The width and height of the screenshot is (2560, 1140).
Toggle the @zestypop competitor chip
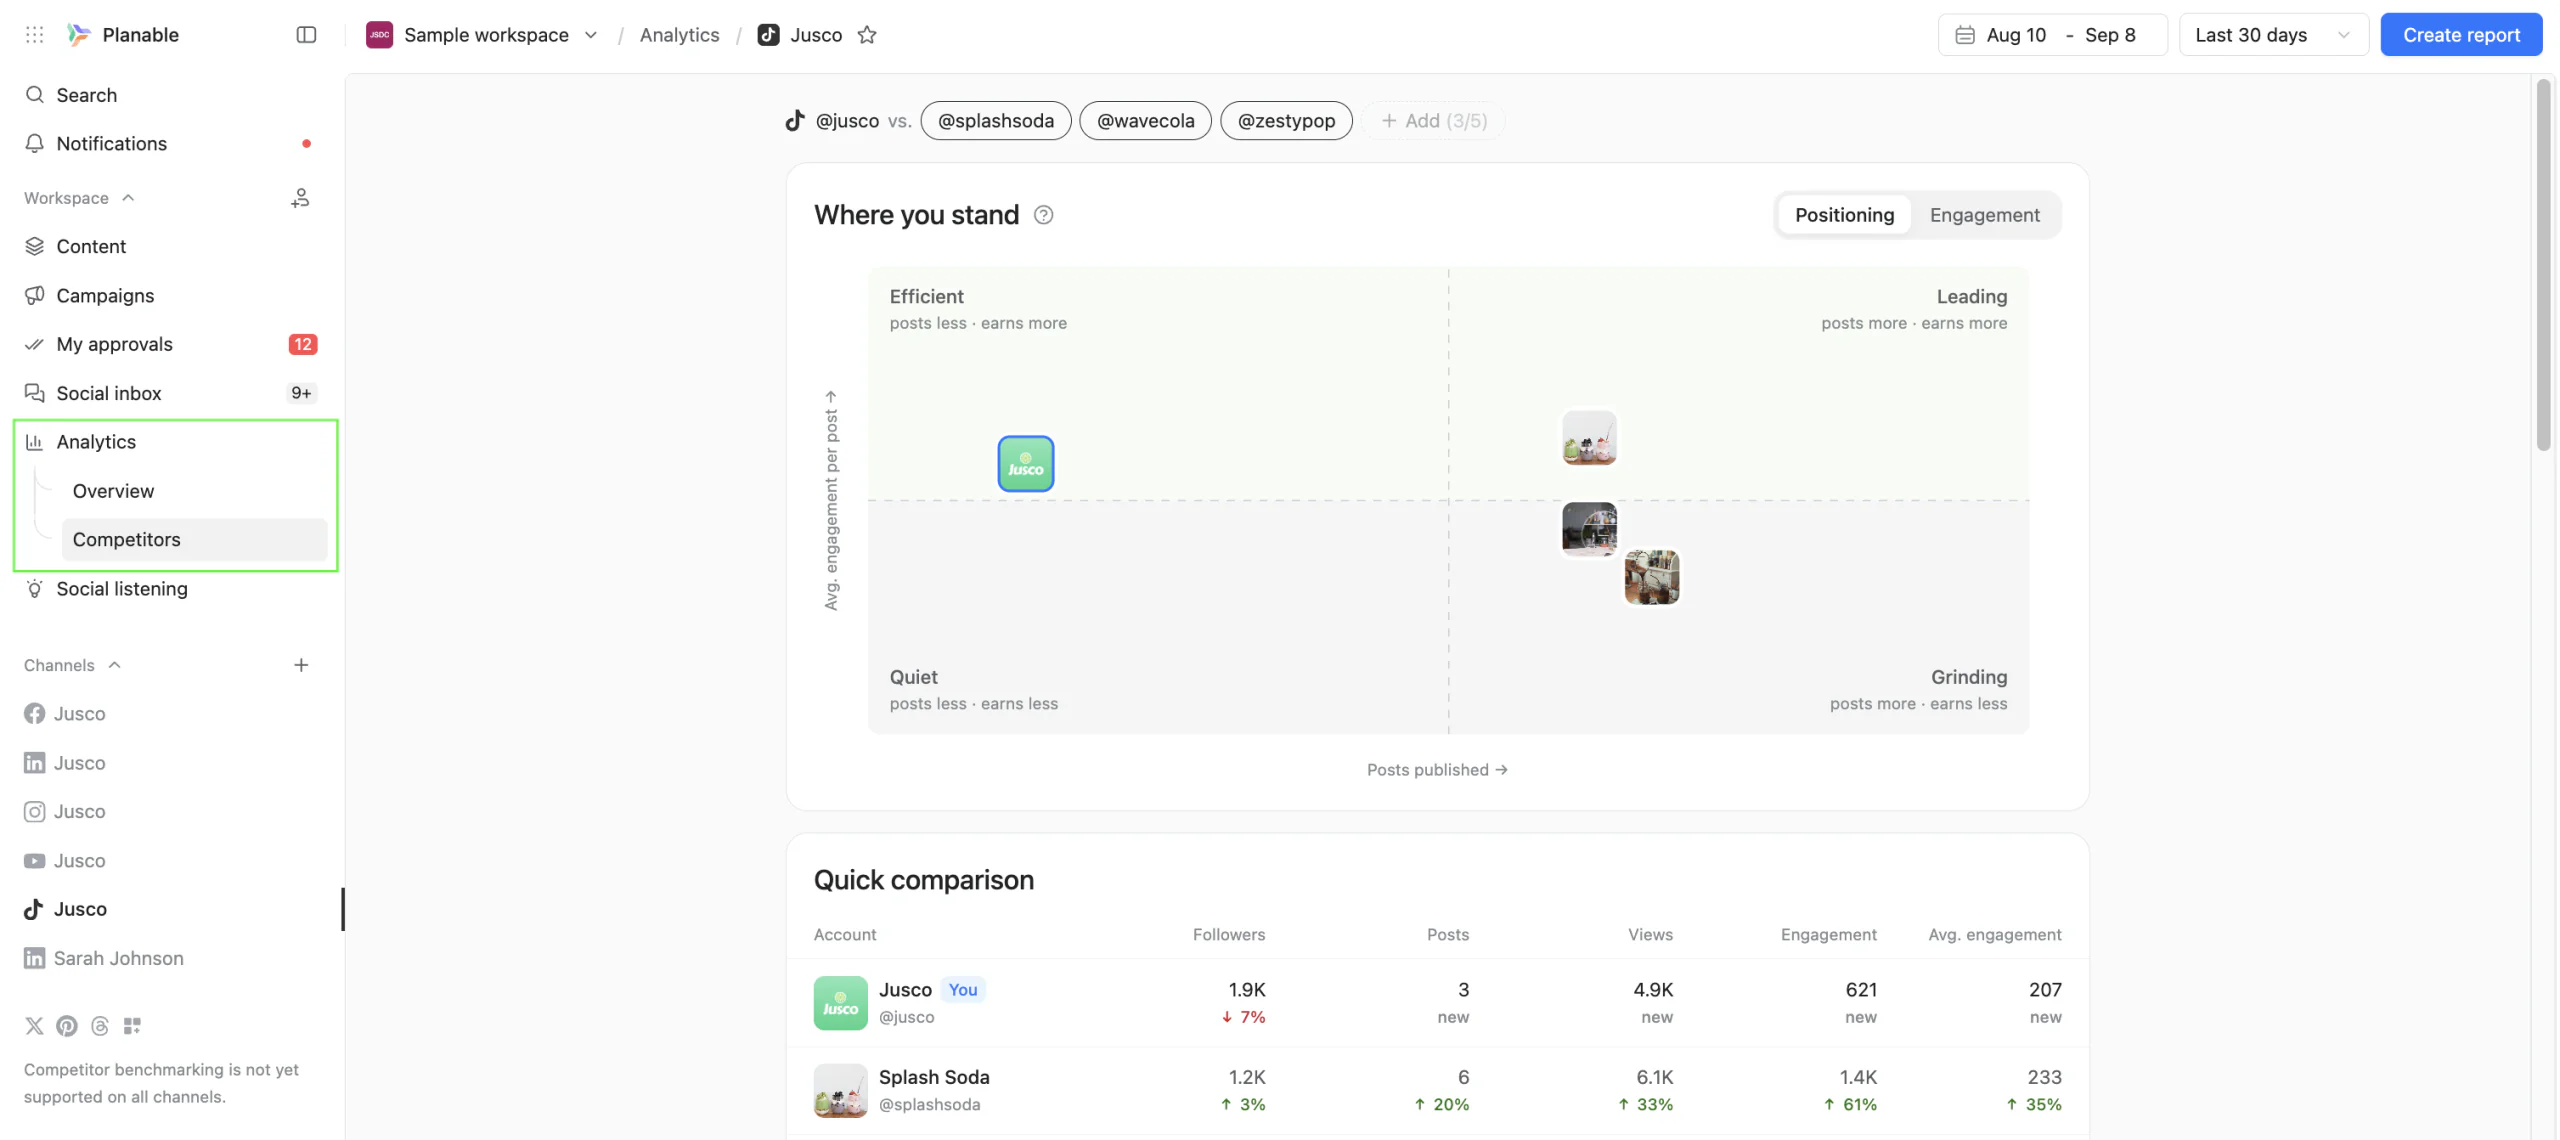[1286, 121]
